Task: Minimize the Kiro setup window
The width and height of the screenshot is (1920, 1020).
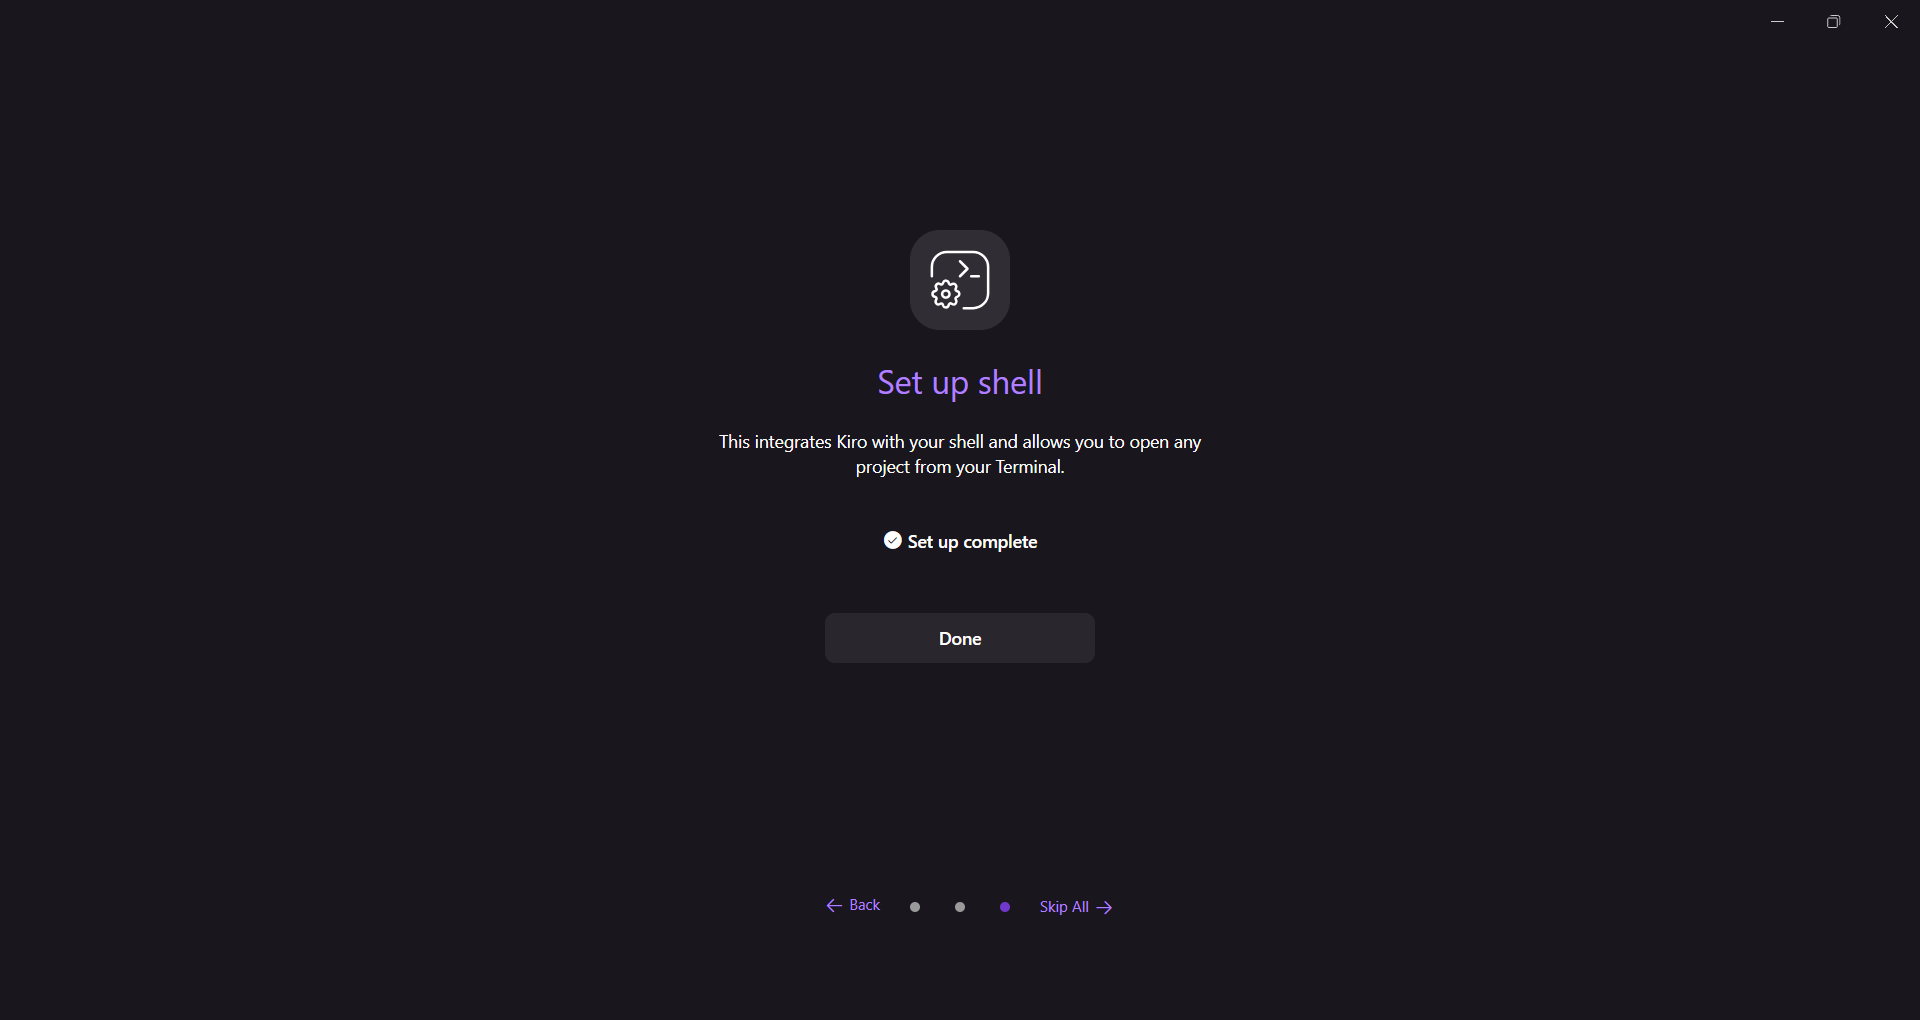Action: click(x=1777, y=22)
